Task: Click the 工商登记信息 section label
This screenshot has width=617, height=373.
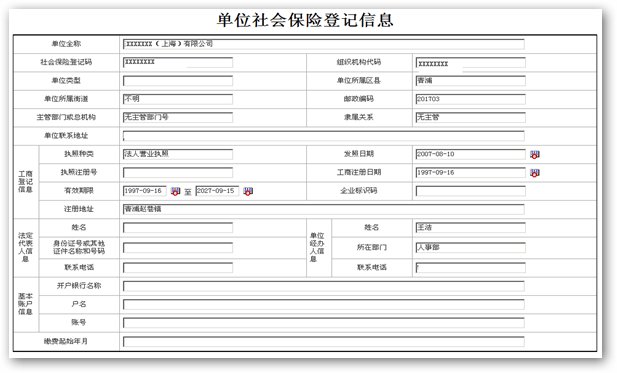Action: (25, 182)
